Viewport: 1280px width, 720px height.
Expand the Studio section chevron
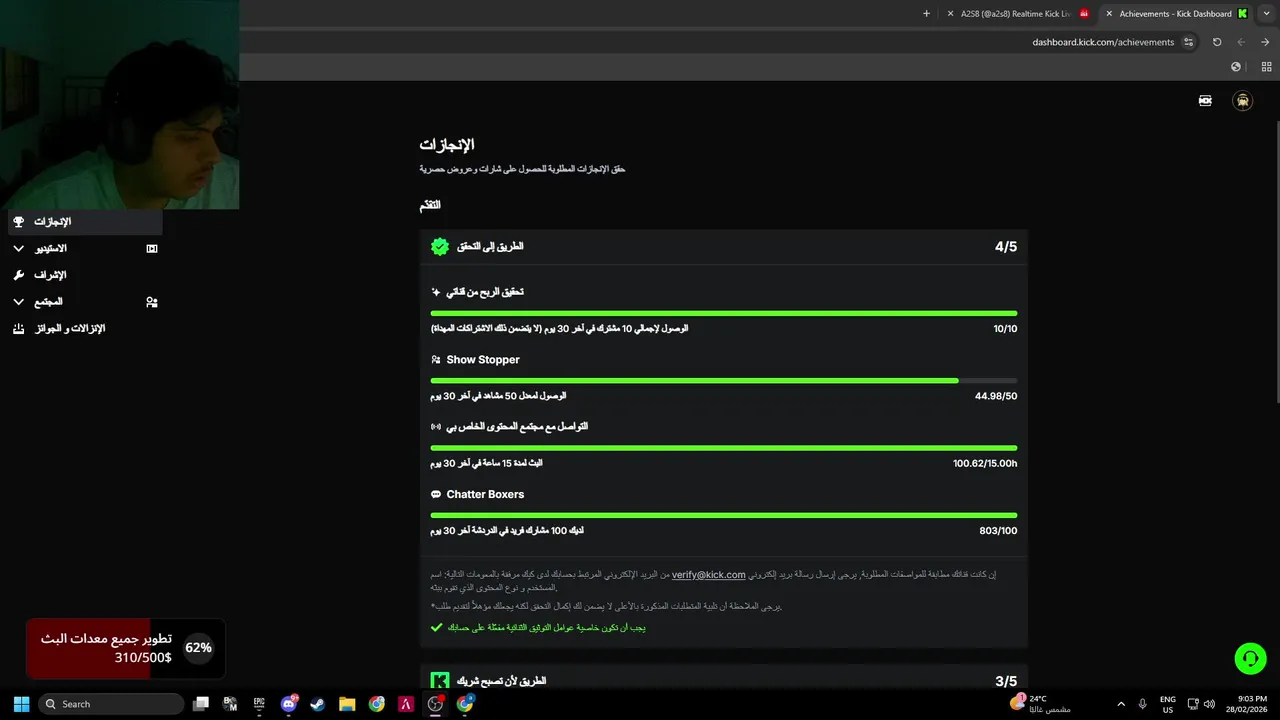click(x=18, y=249)
